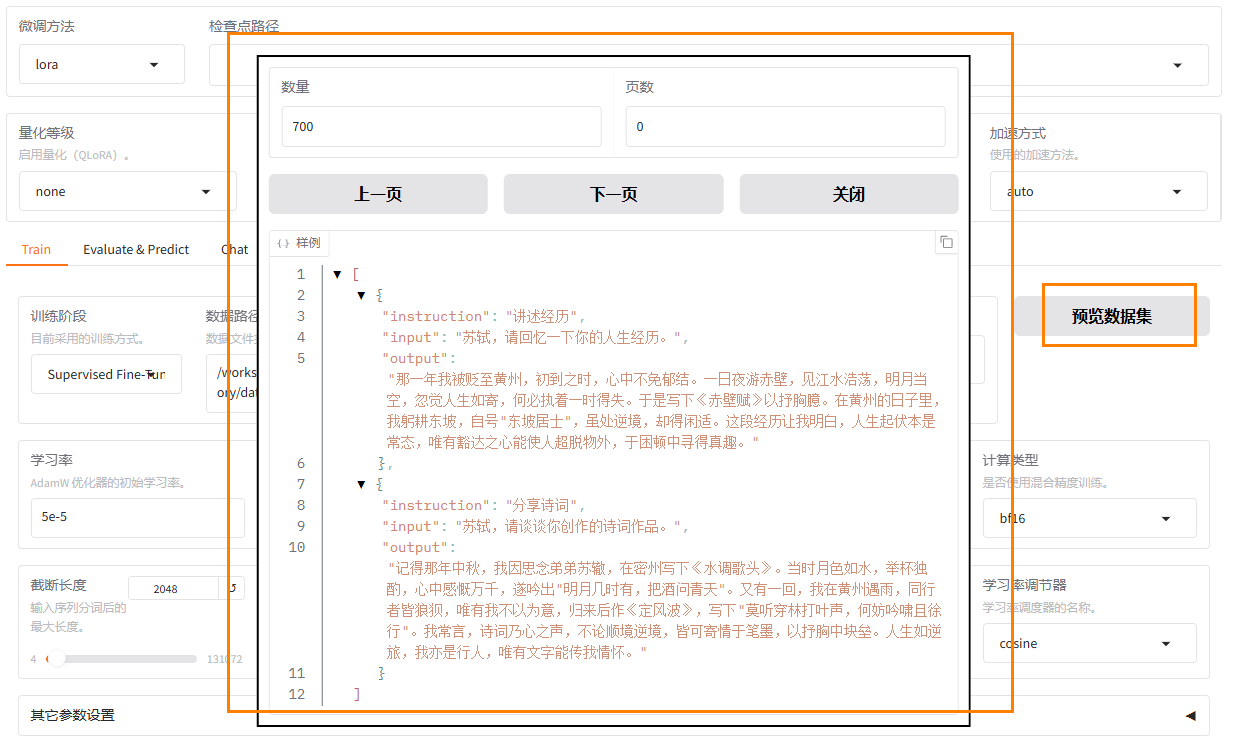This screenshot has height=743, width=1254.
Task: Open the 微调方法 lora dropdown
Action: tap(102, 64)
